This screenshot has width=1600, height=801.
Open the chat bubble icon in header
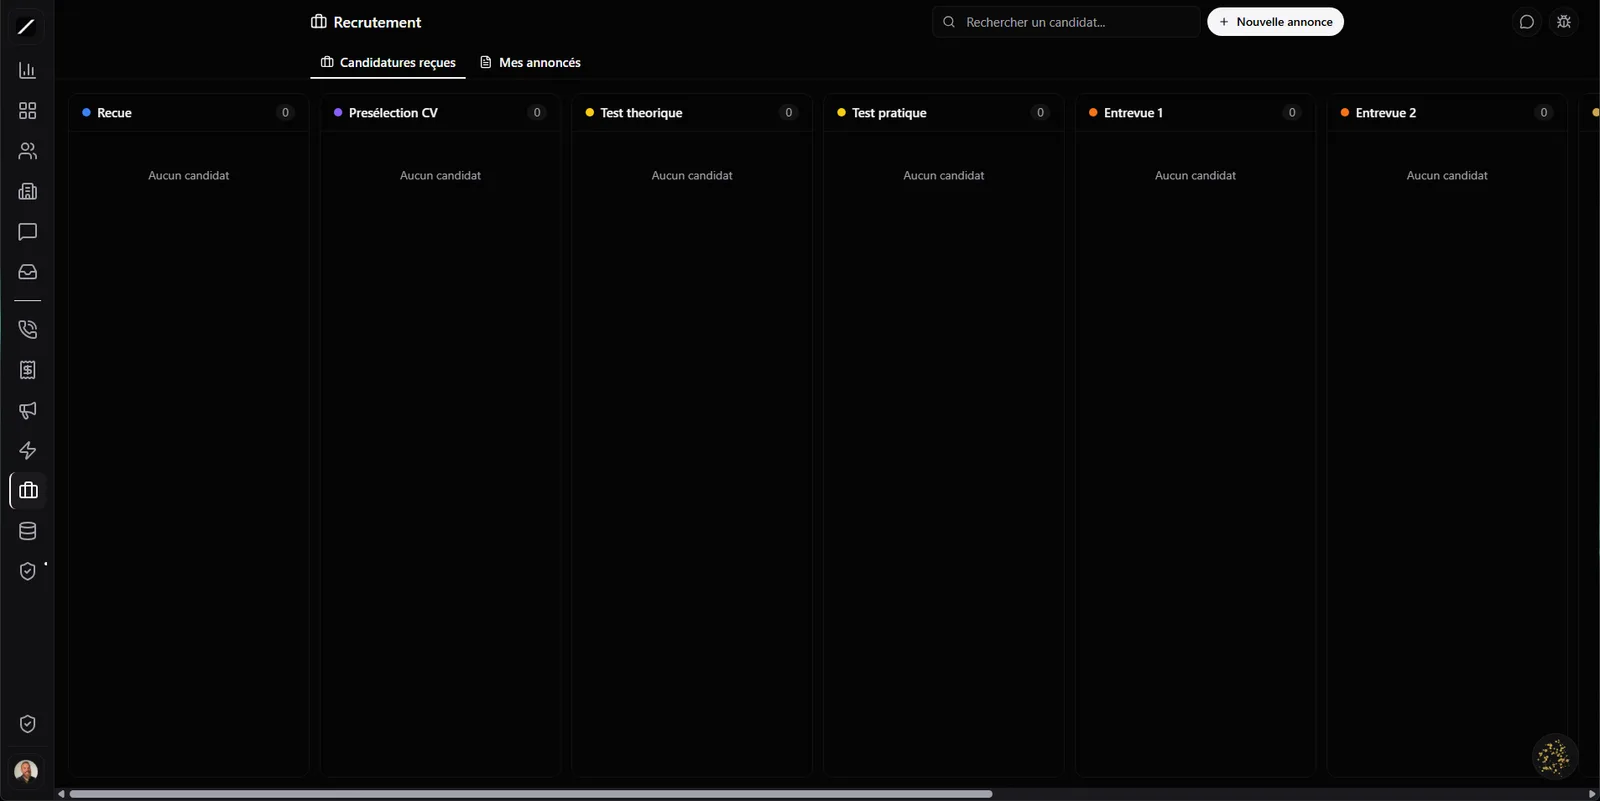pyautogui.click(x=1527, y=22)
